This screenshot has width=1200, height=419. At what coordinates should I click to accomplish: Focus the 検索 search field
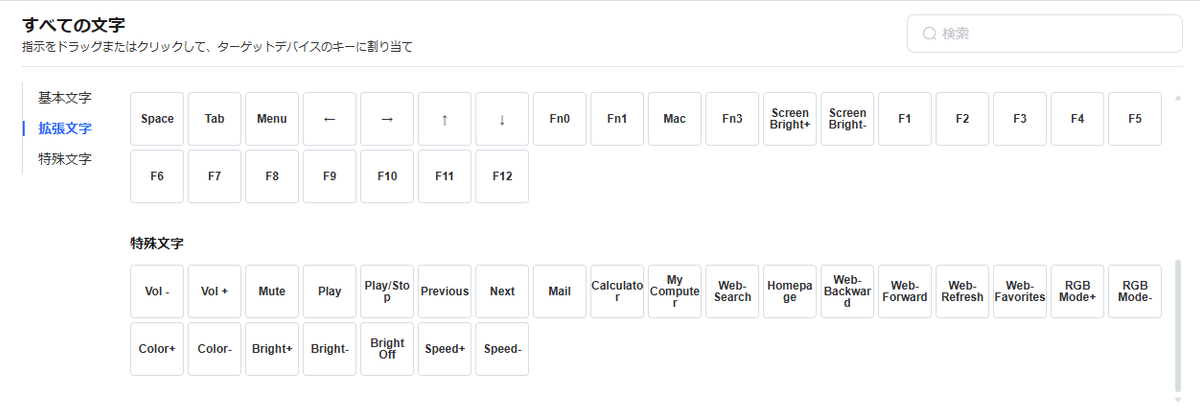point(1045,33)
